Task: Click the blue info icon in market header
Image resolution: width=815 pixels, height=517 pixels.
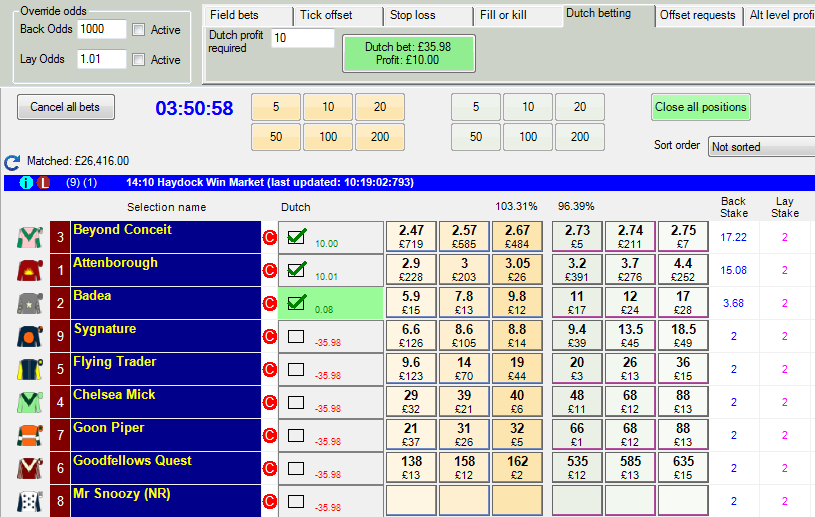Action: pyautogui.click(x=27, y=183)
